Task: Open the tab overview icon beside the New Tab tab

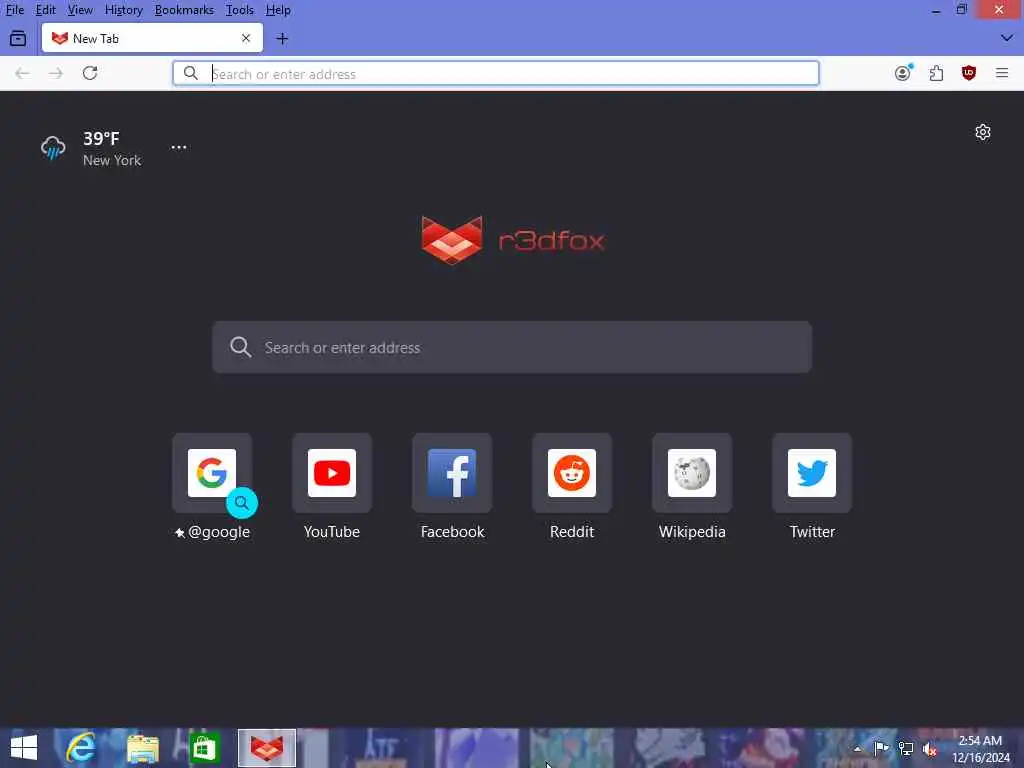Action: tap(18, 39)
